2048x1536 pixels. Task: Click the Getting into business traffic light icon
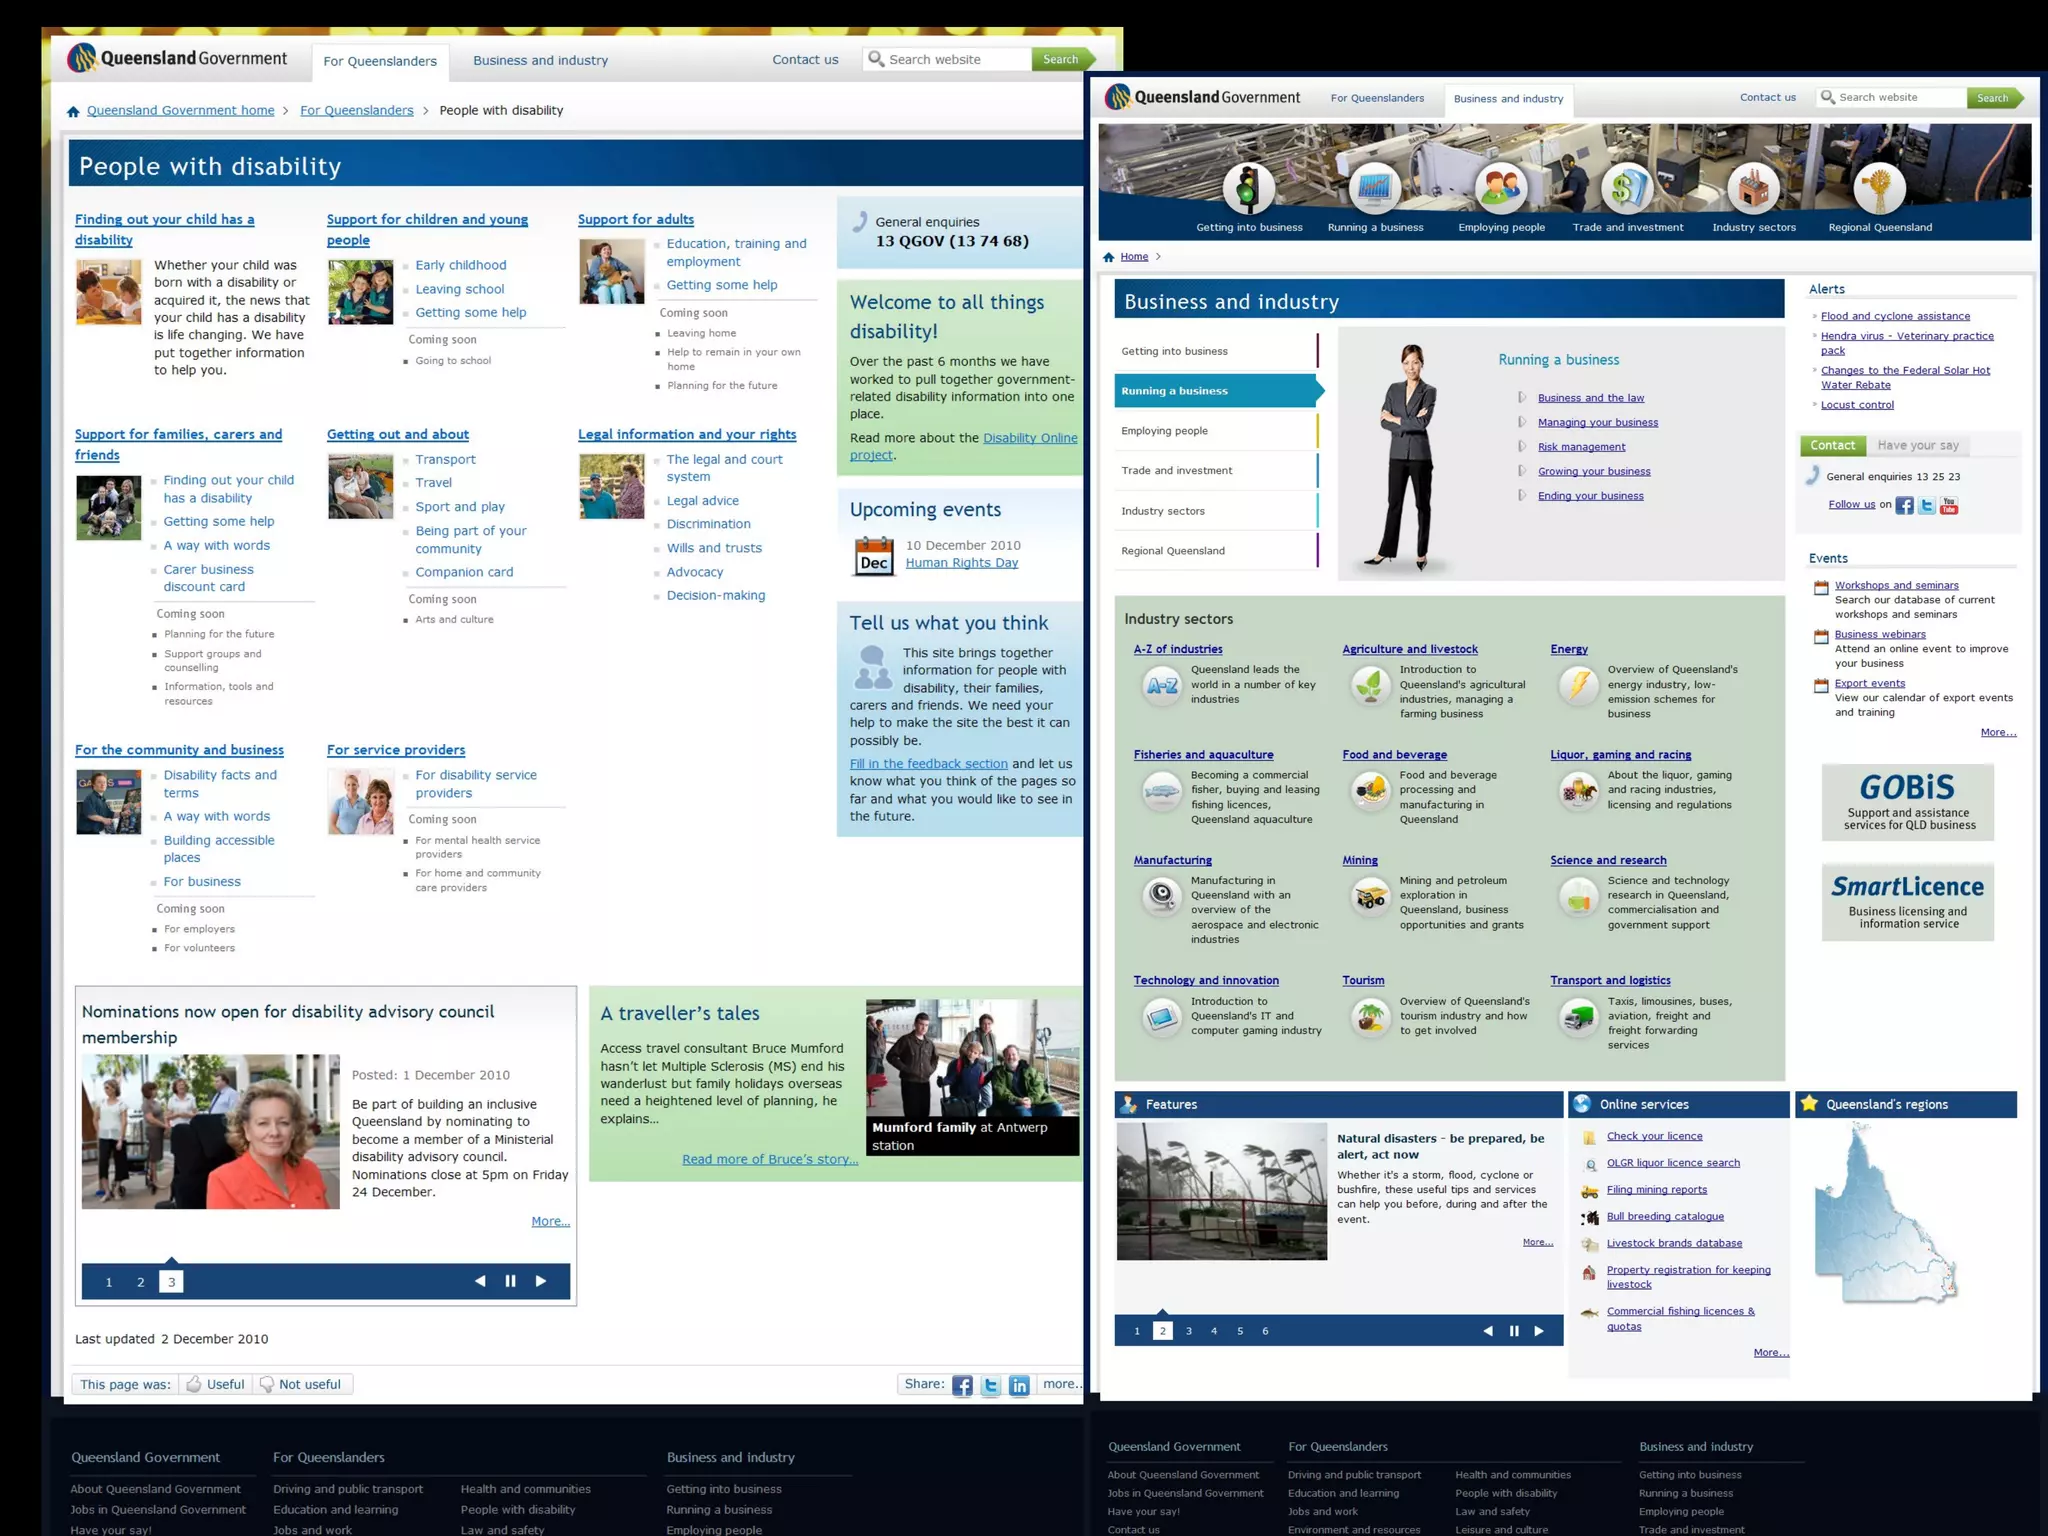[x=1248, y=187]
